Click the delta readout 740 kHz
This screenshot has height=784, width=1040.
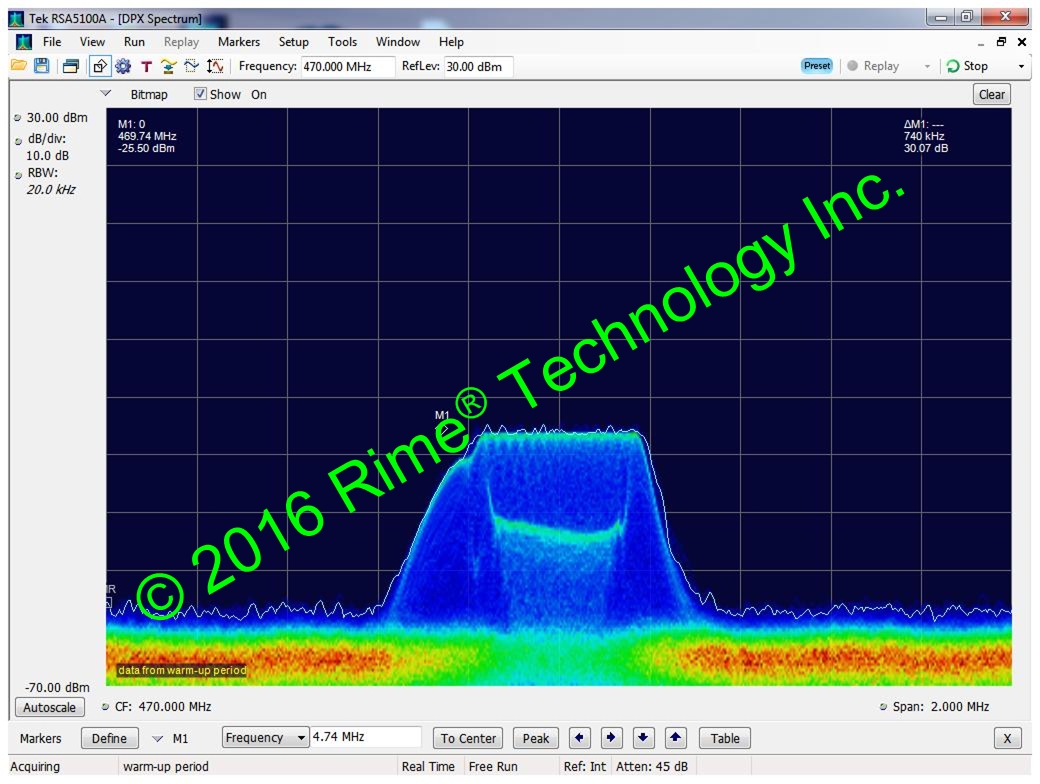924,136
